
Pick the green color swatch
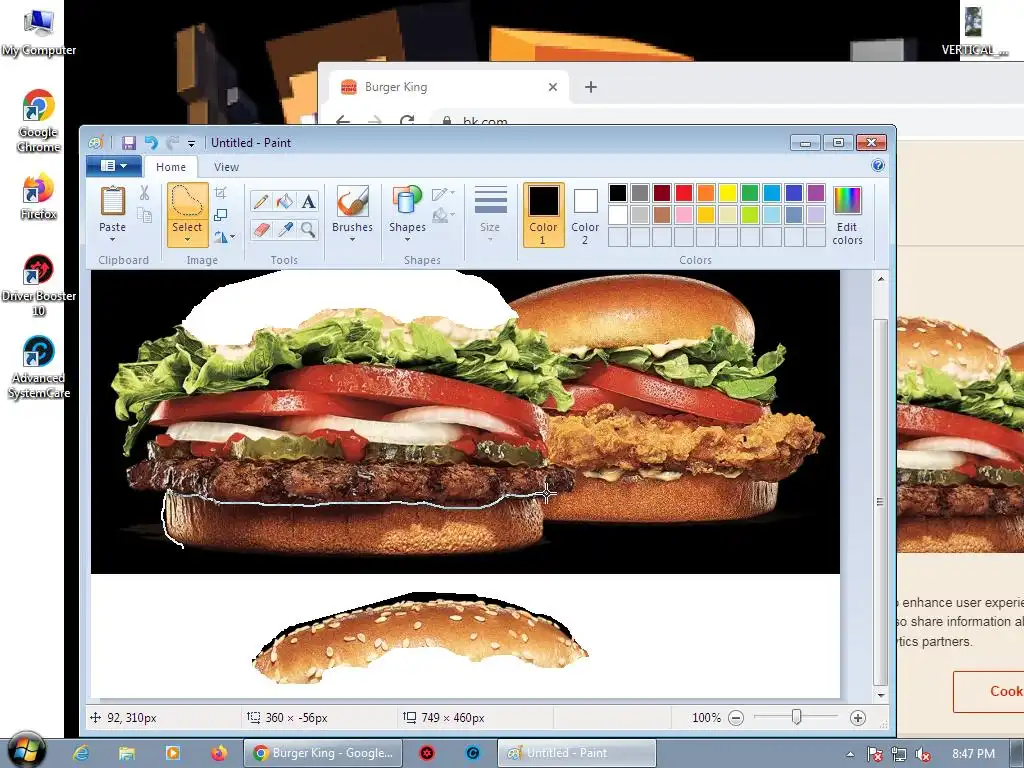[x=750, y=193]
